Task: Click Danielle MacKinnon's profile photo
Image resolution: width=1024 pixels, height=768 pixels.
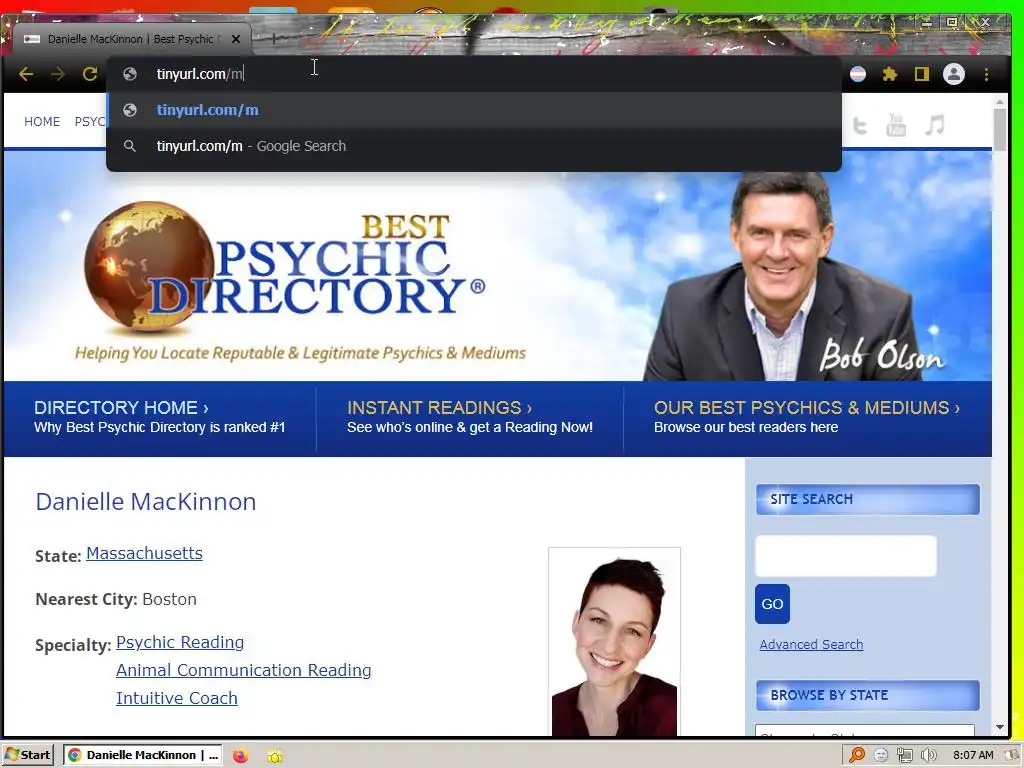Action: click(x=614, y=643)
